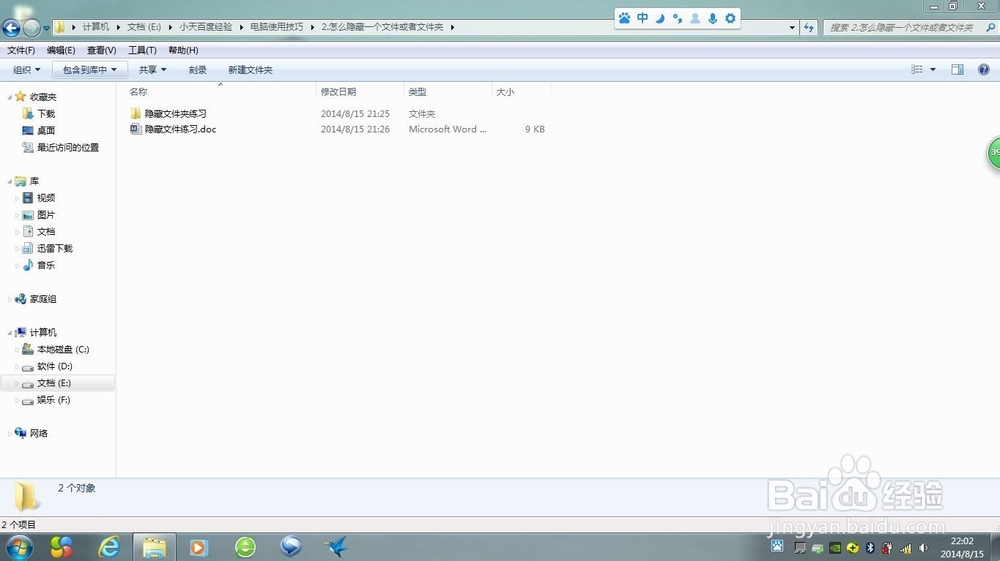Click the search magnifier icon
The height and width of the screenshot is (561, 1000).
pyautogui.click(x=990, y=27)
